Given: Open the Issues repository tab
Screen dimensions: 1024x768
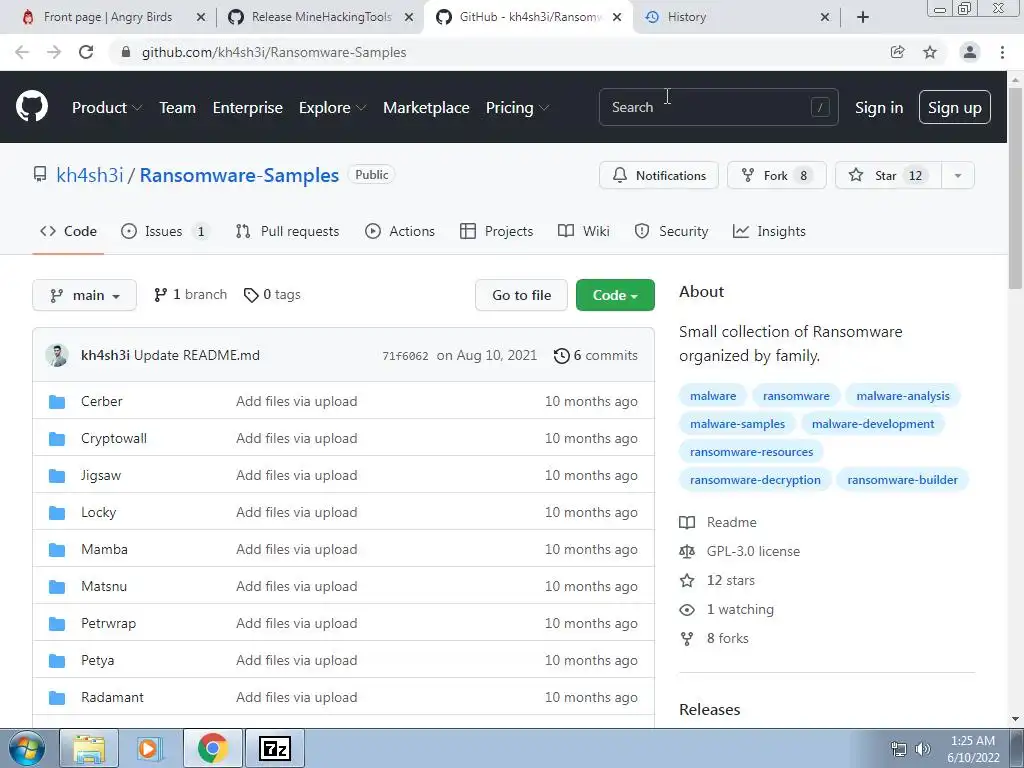Looking at the screenshot, I should coord(165,231).
